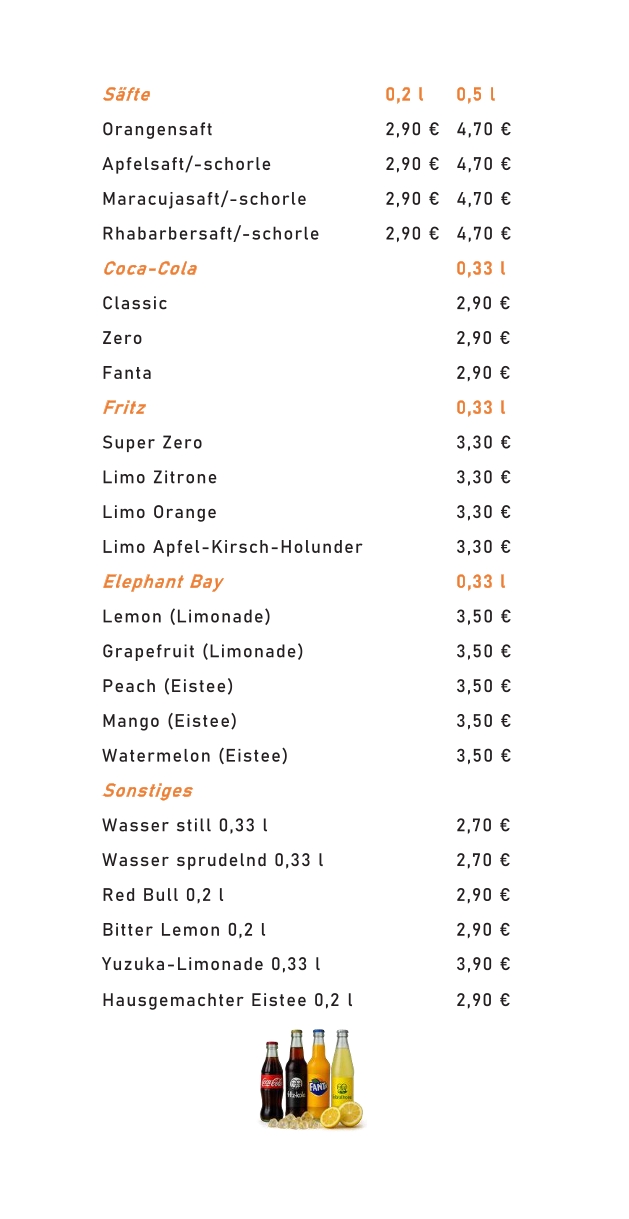Pick the Rhabarbersaft/-schorle item
Viewport: 629px width, 1219px height.
pyautogui.click(x=210, y=234)
